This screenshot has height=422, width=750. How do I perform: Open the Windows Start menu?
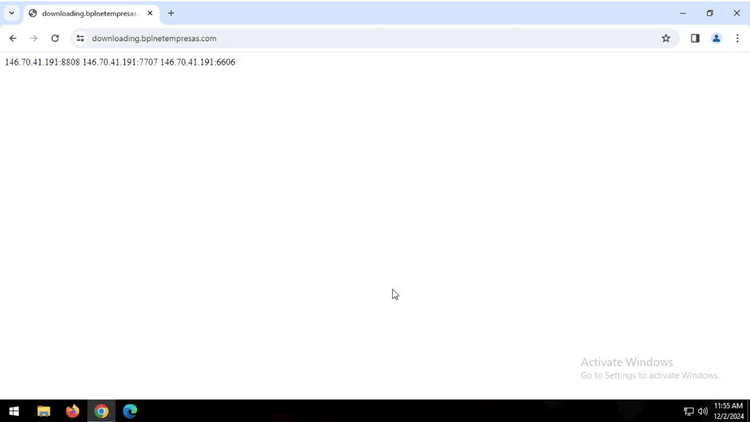click(x=14, y=411)
